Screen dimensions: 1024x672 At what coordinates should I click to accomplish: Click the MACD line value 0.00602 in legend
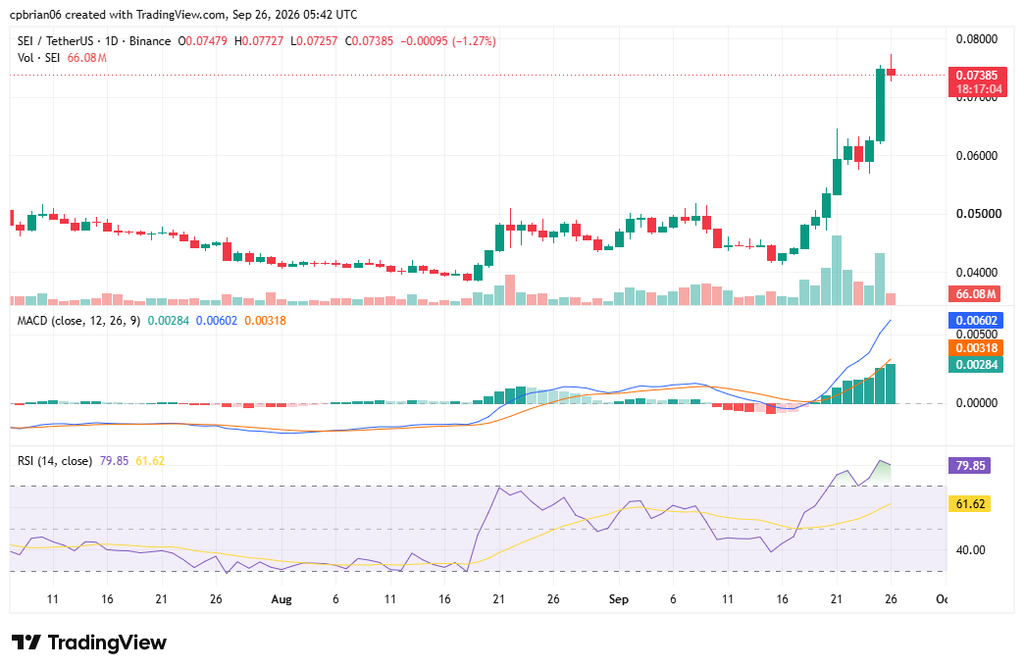(217, 321)
